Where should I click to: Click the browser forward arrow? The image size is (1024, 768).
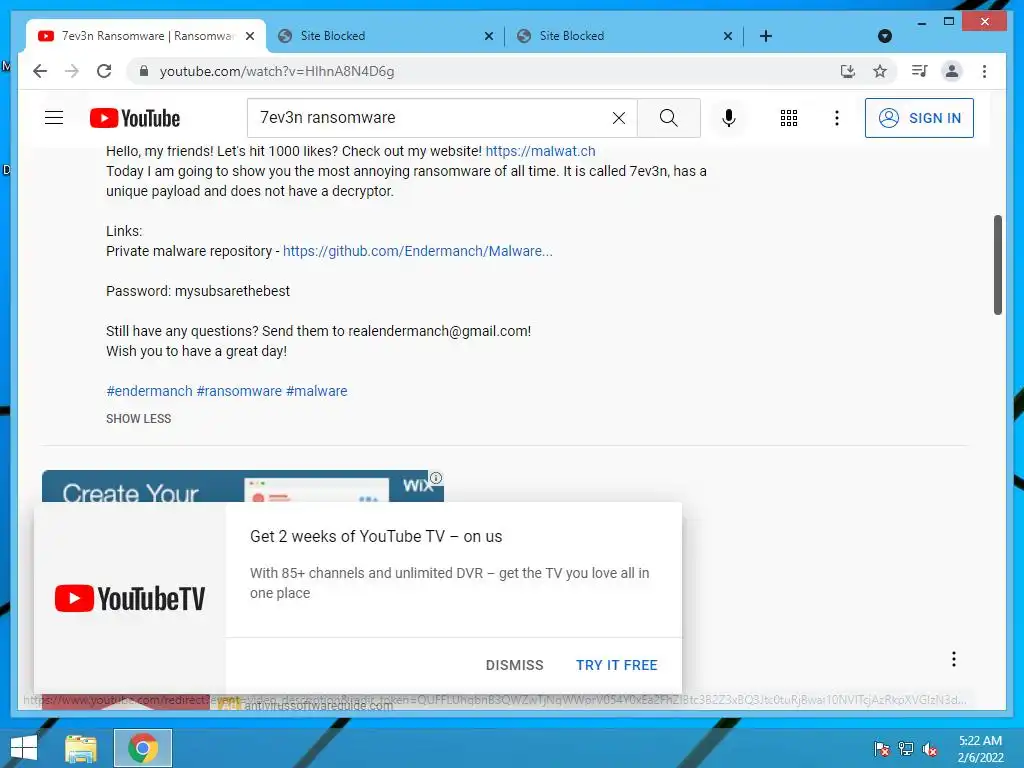tap(72, 71)
